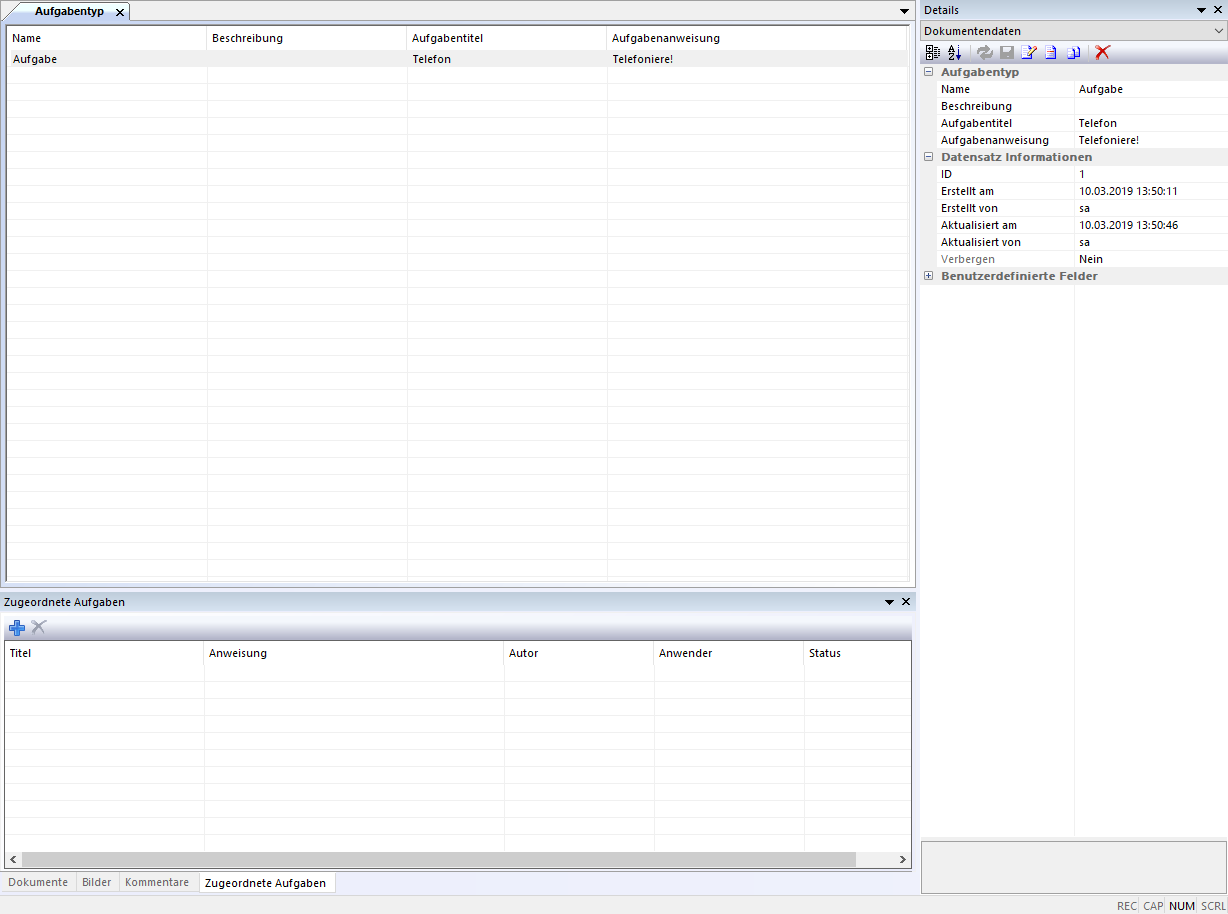Screen dimensions: 1228x914
Task: Add an assigned task with blue plus
Action: click(x=16, y=627)
